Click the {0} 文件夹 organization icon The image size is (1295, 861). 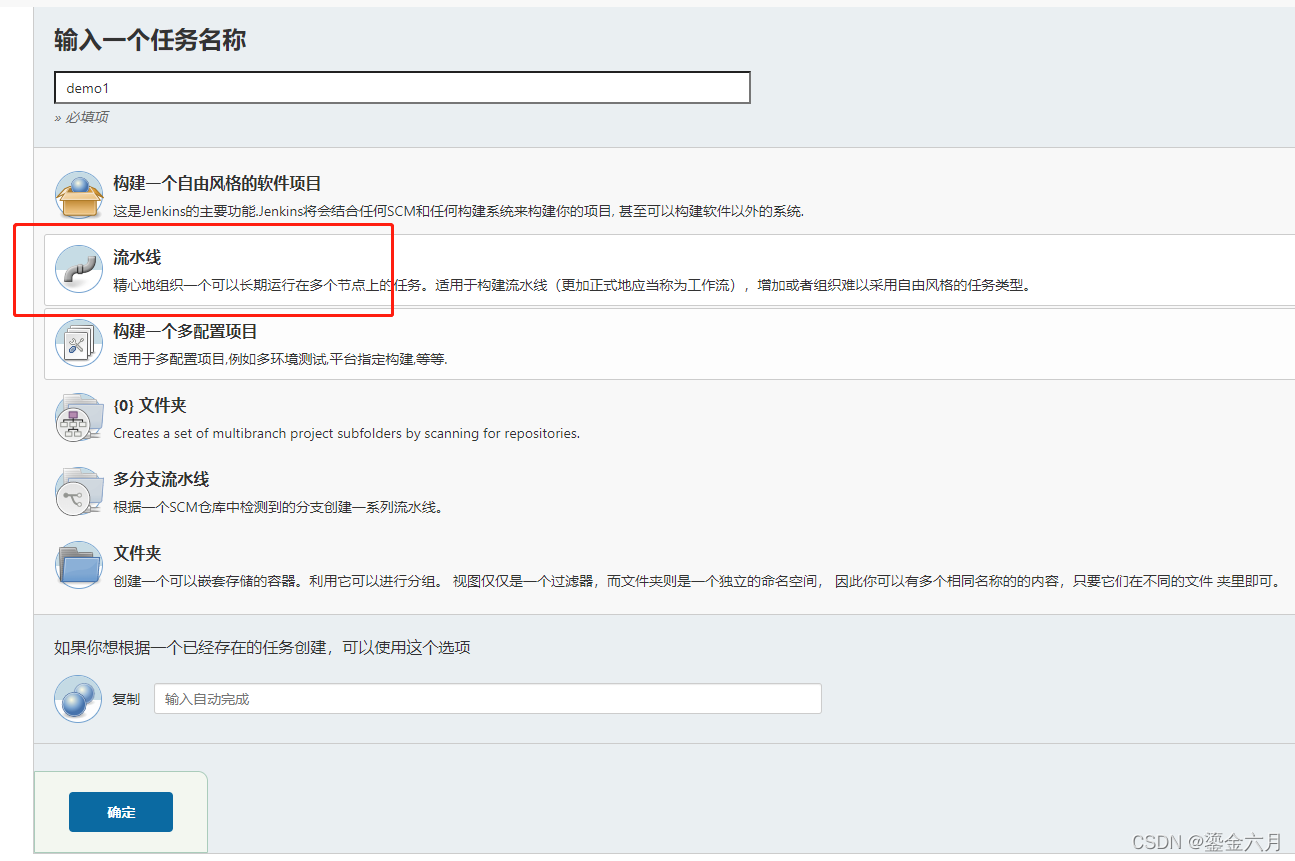[x=78, y=418]
